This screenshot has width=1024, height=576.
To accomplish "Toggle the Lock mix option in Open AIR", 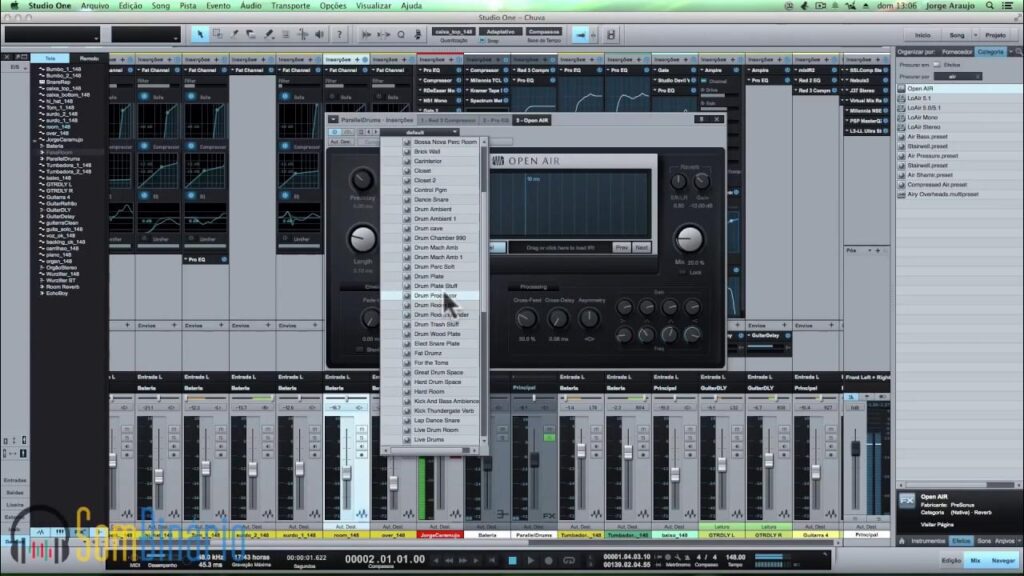I will coord(683,272).
